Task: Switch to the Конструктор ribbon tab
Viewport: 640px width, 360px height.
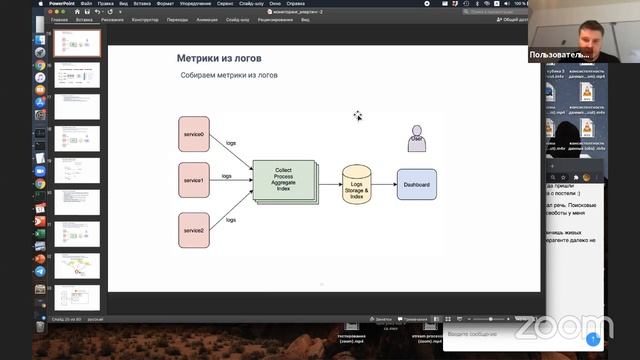Action: (x=145, y=20)
